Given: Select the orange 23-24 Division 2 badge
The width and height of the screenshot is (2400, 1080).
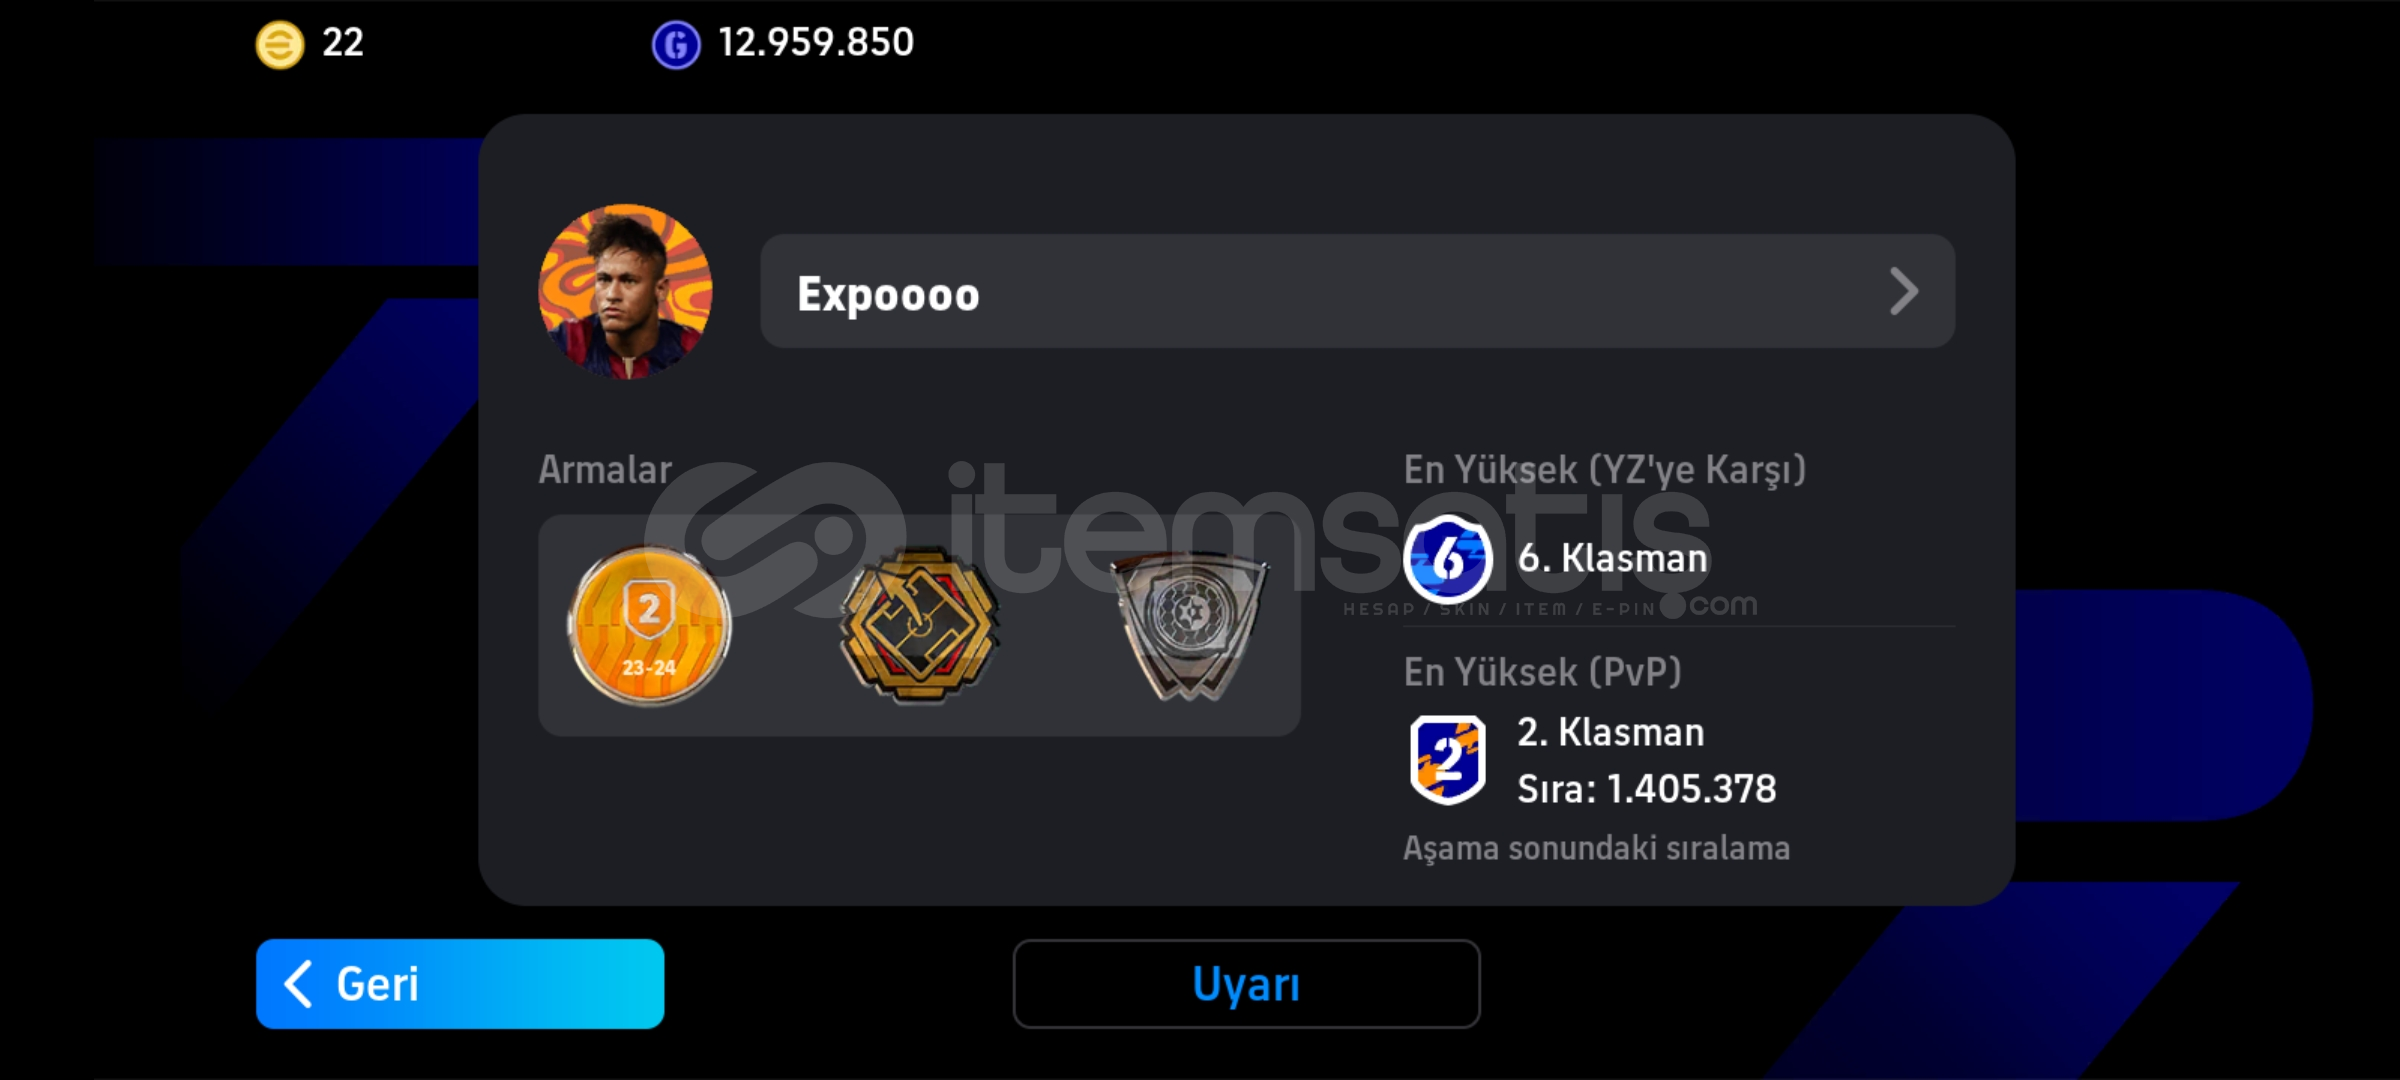Looking at the screenshot, I should [x=649, y=626].
